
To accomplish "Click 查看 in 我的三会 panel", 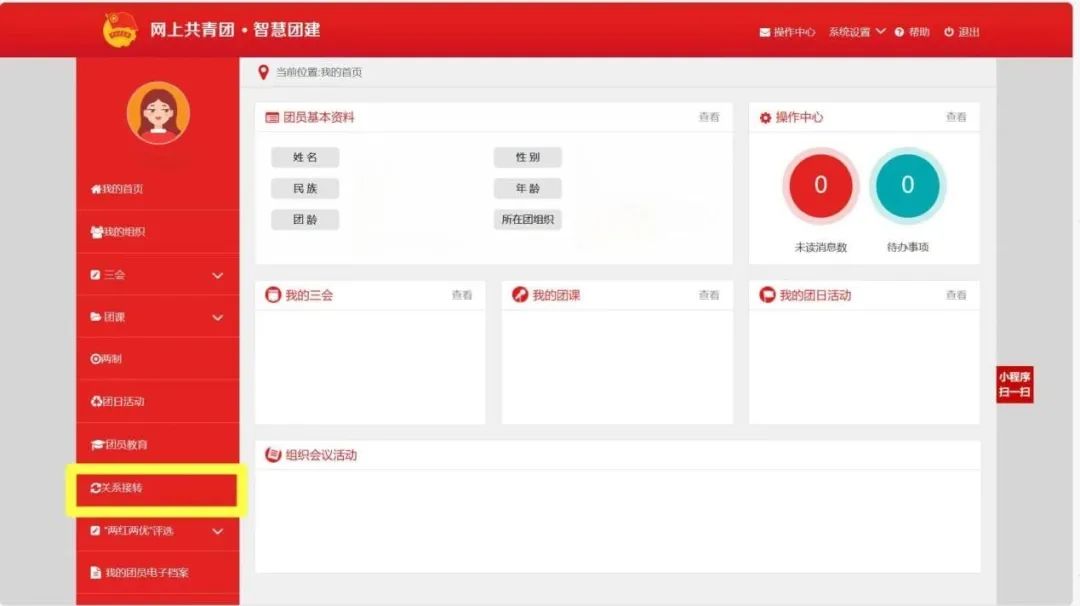I will [461, 295].
